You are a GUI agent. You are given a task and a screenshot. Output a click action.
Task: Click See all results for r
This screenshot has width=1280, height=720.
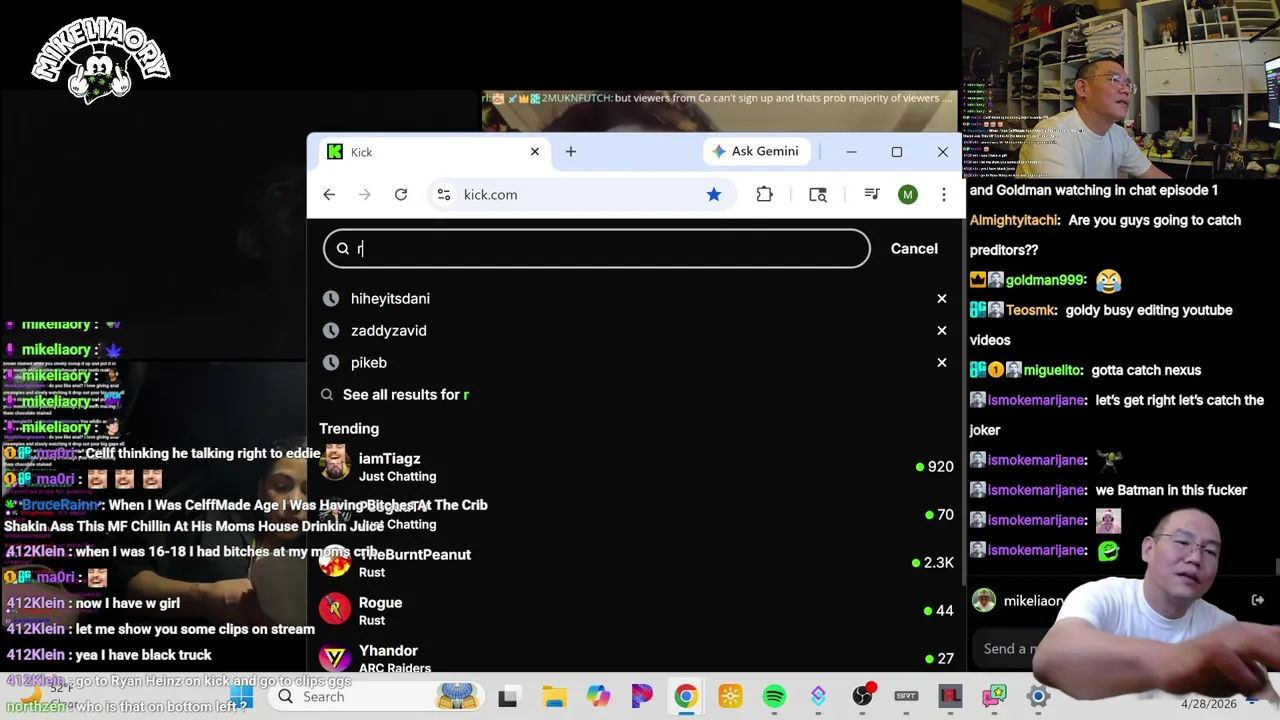[x=405, y=395]
